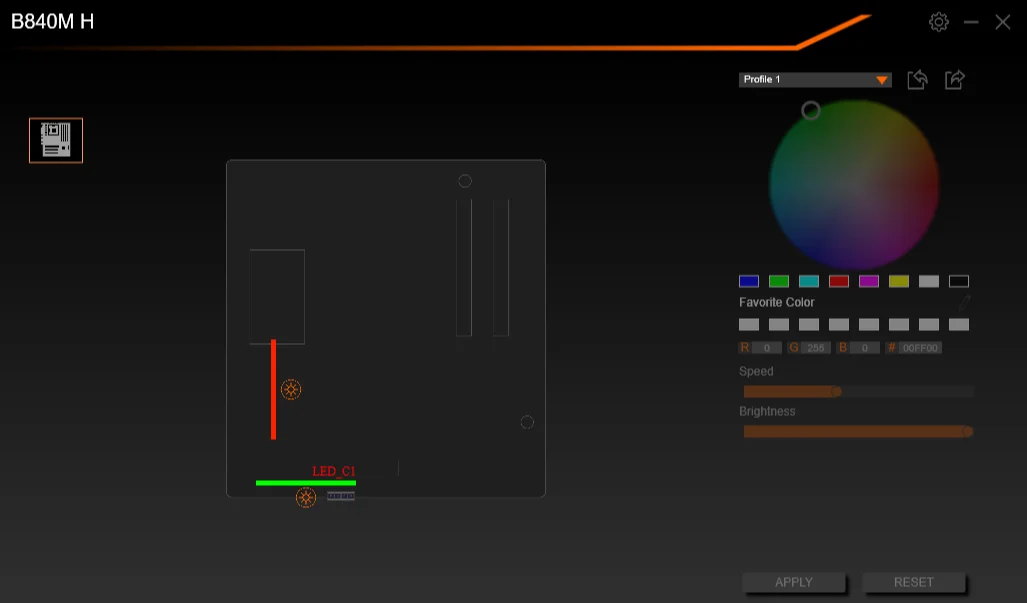Image resolution: width=1027 pixels, height=603 pixels.
Task: Pick the cyan preset color swatch
Action: [x=809, y=281]
